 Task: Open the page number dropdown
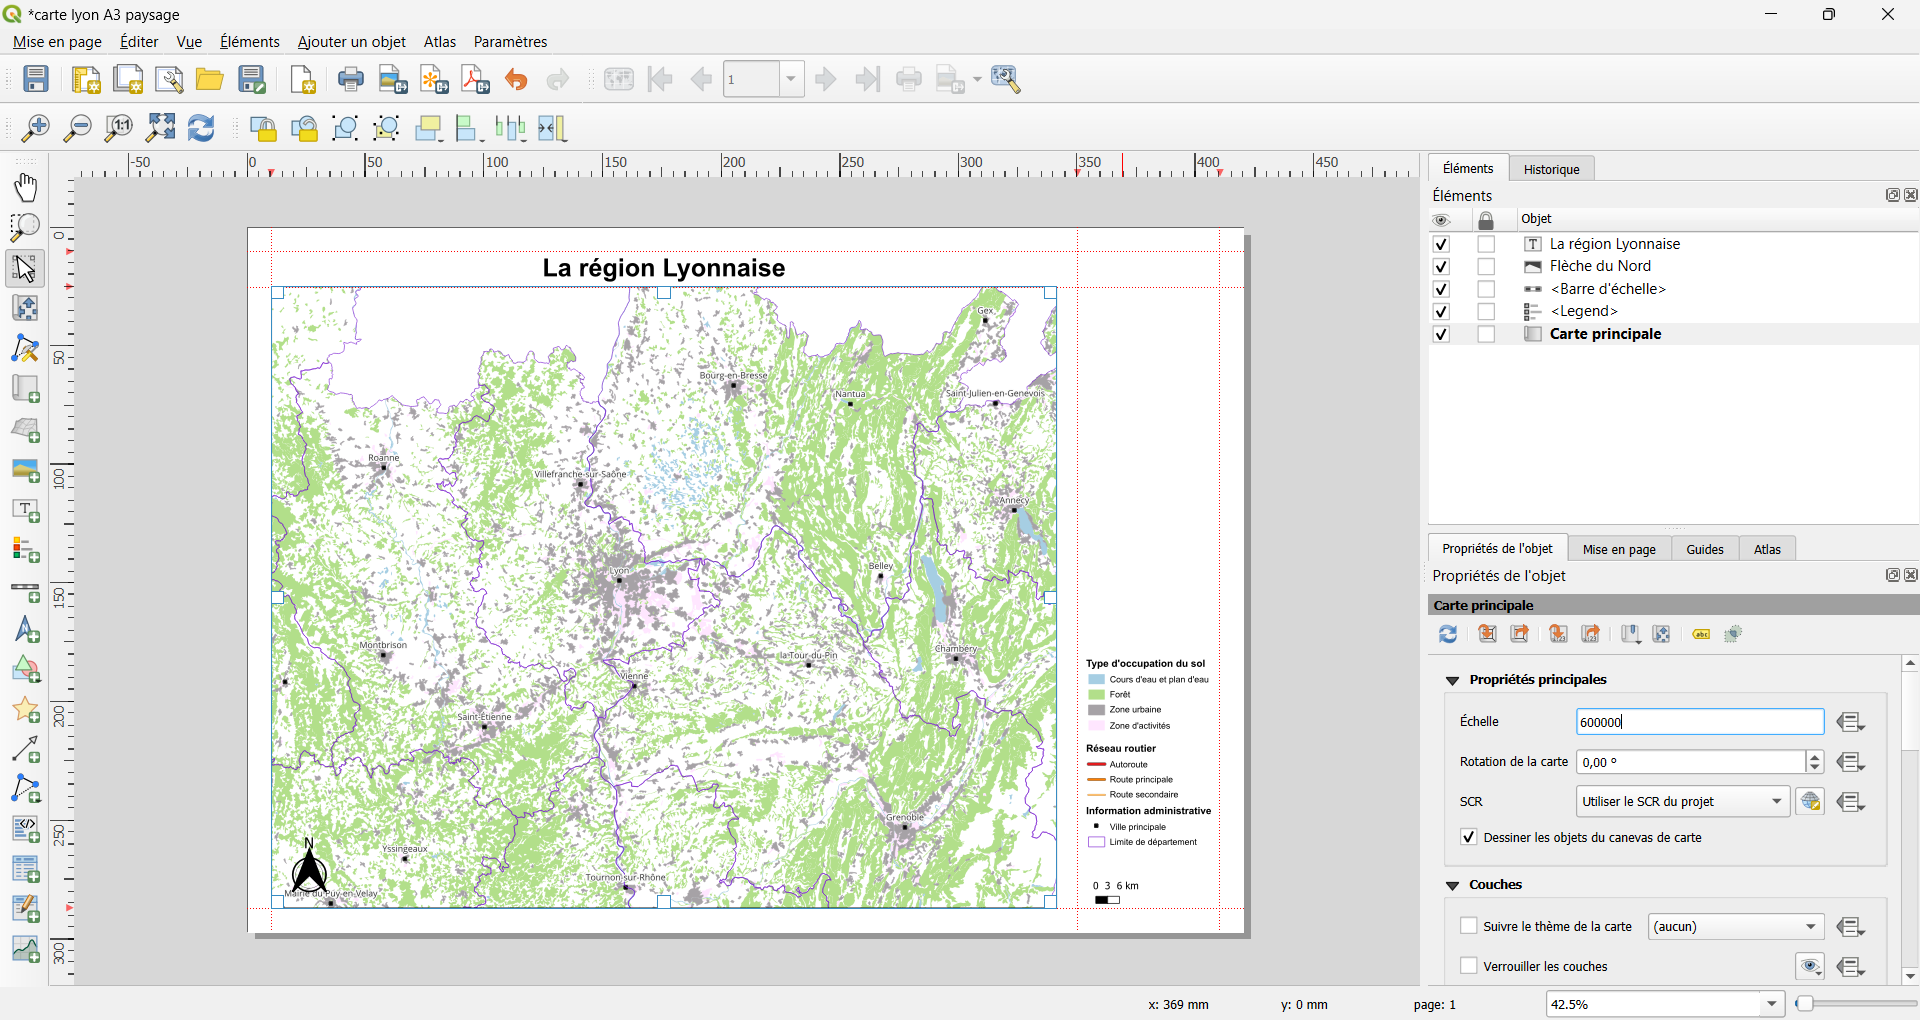tap(792, 79)
